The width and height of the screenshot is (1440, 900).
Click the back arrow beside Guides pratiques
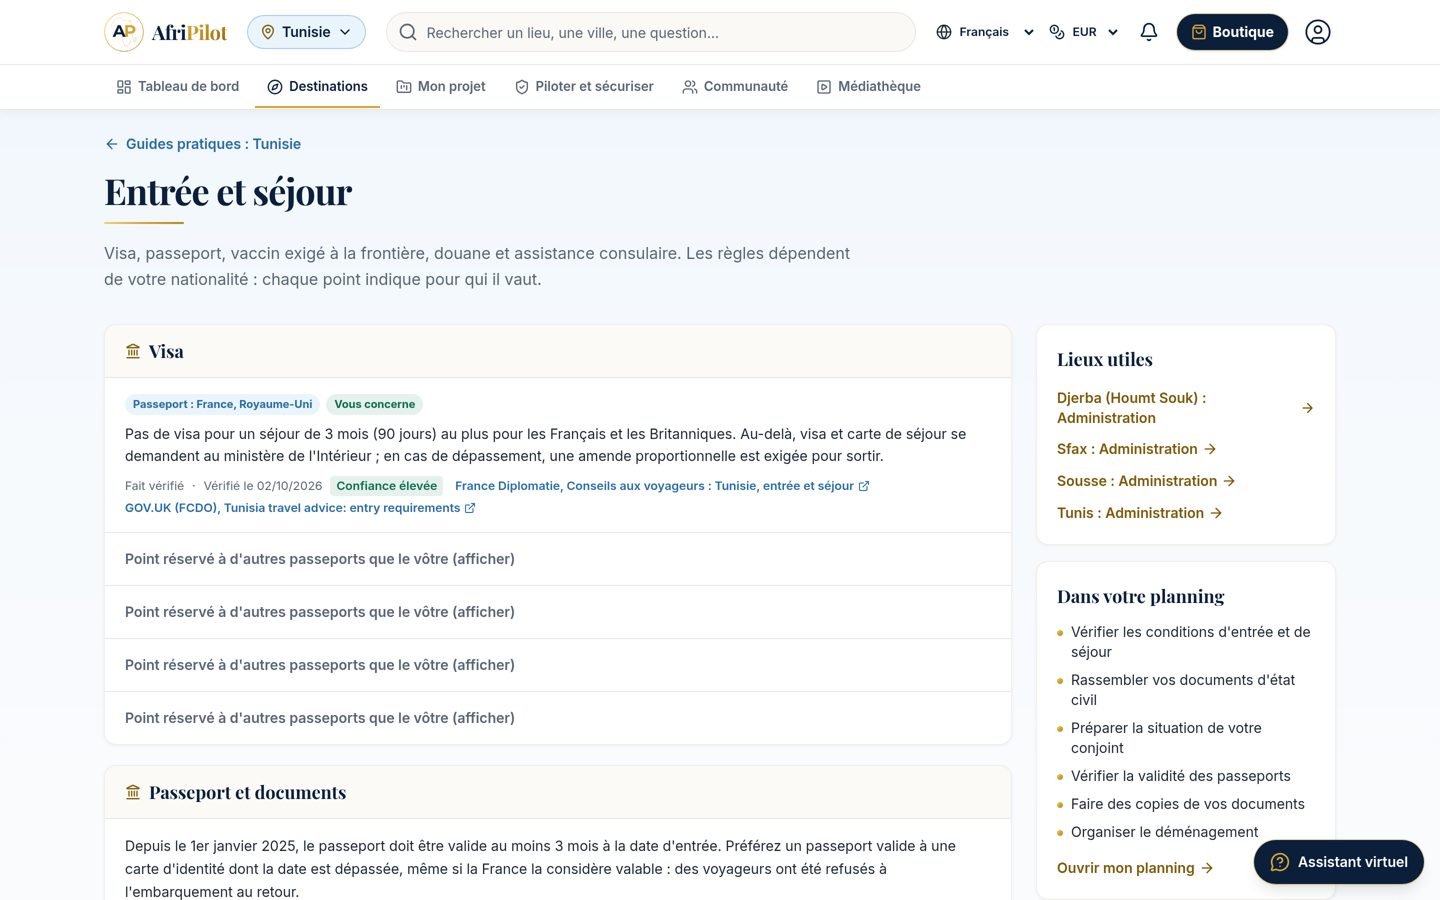[x=111, y=144]
